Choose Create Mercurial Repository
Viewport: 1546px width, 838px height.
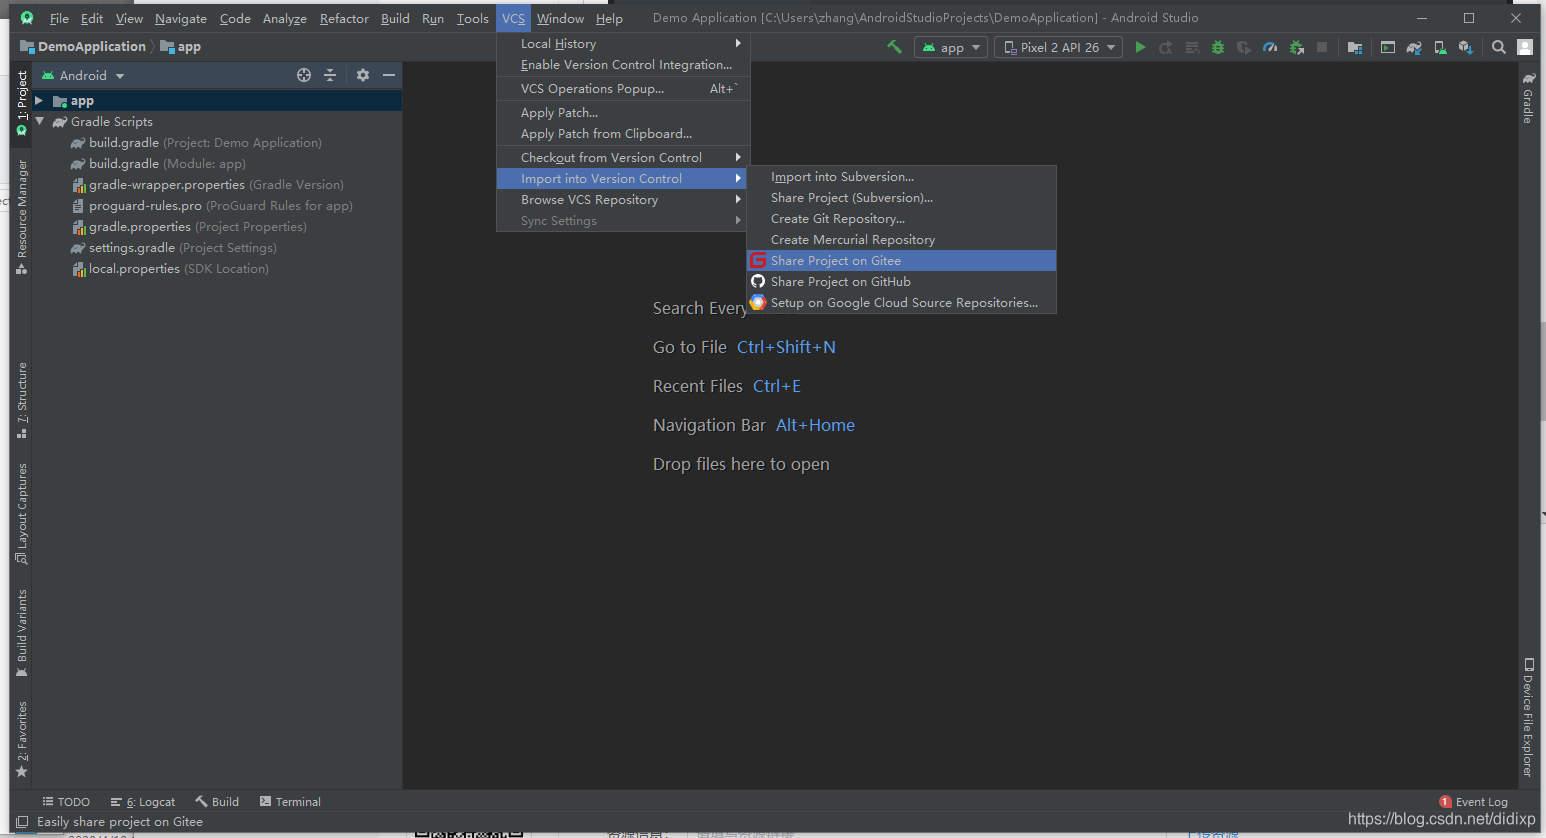click(901, 240)
